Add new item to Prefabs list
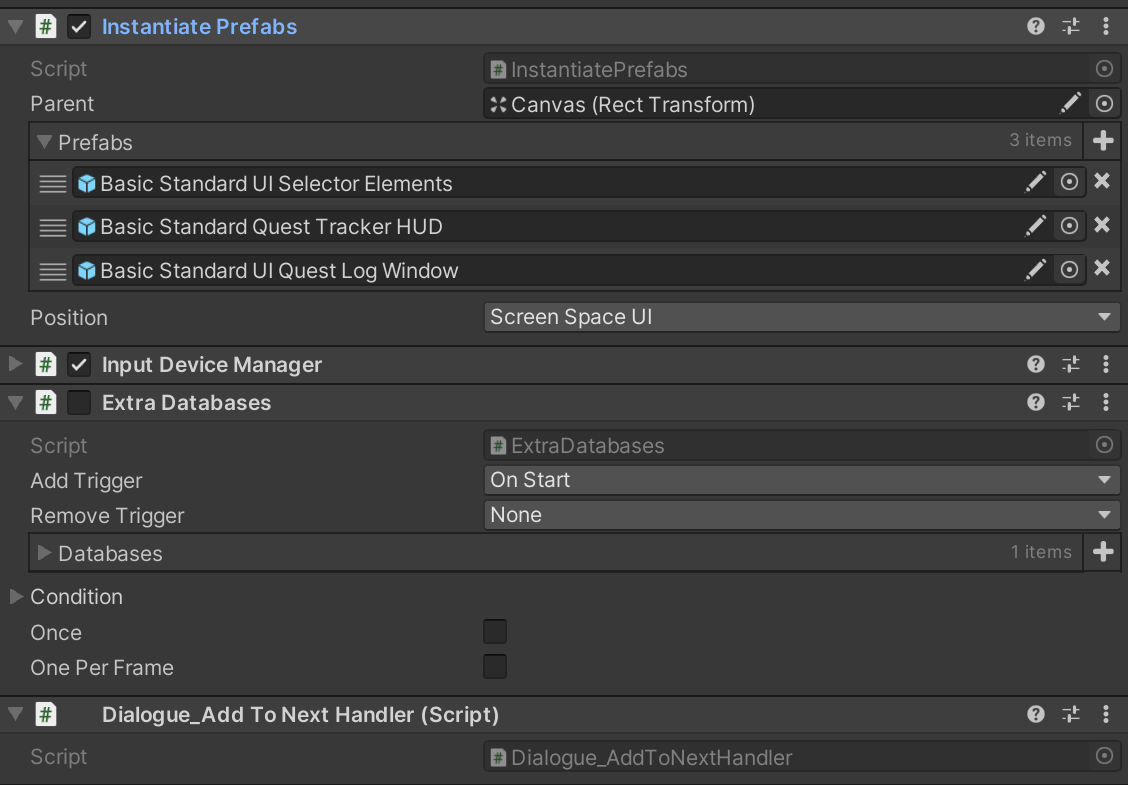 (x=1103, y=141)
